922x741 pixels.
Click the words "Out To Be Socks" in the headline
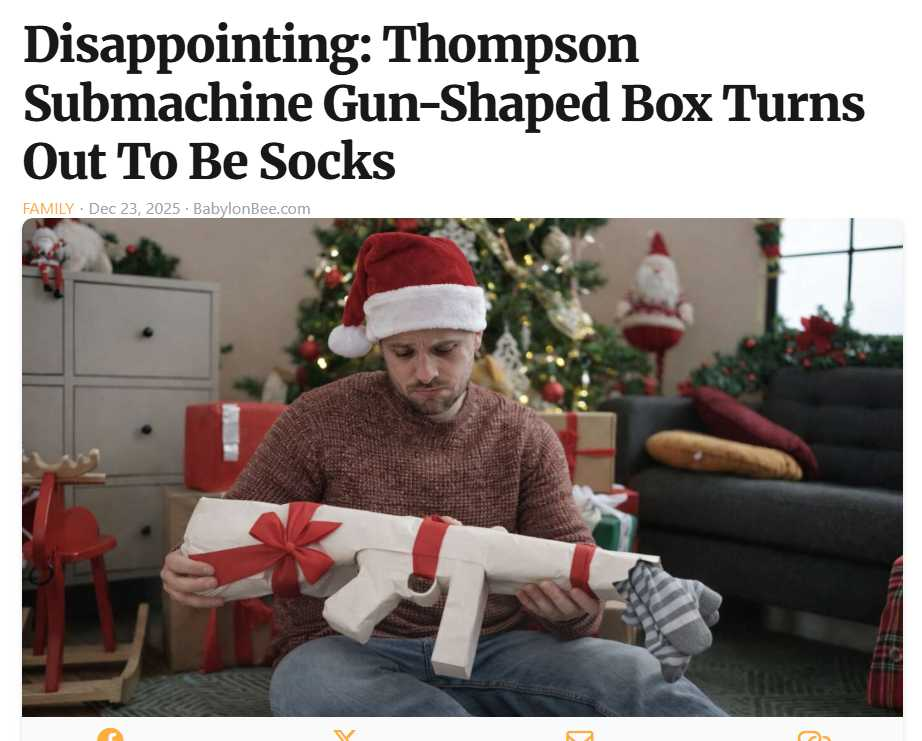pyautogui.click(x=209, y=161)
